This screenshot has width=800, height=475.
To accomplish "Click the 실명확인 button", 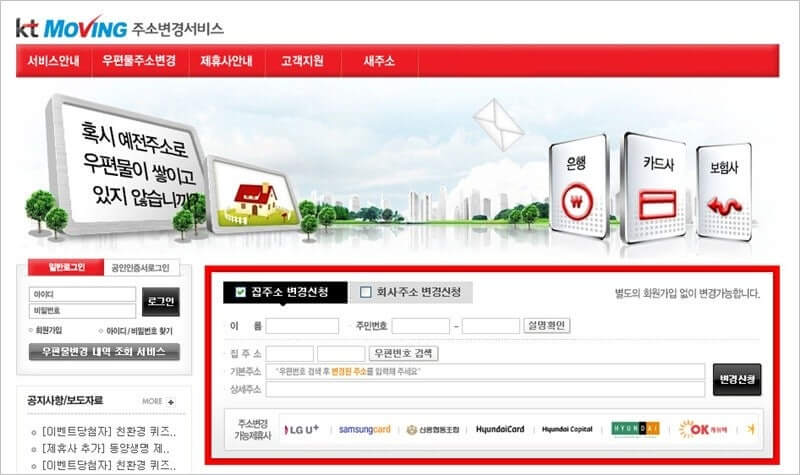I will click(x=546, y=326).
